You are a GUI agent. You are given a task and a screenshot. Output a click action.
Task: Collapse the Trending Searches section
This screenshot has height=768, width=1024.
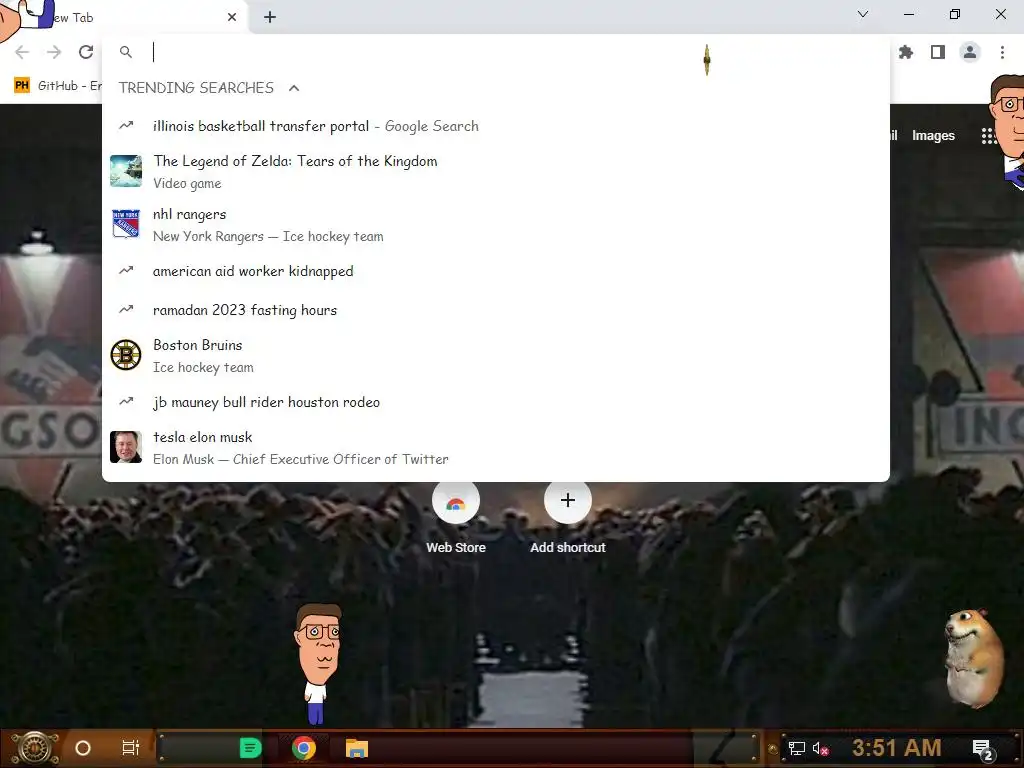pos(294,88)
